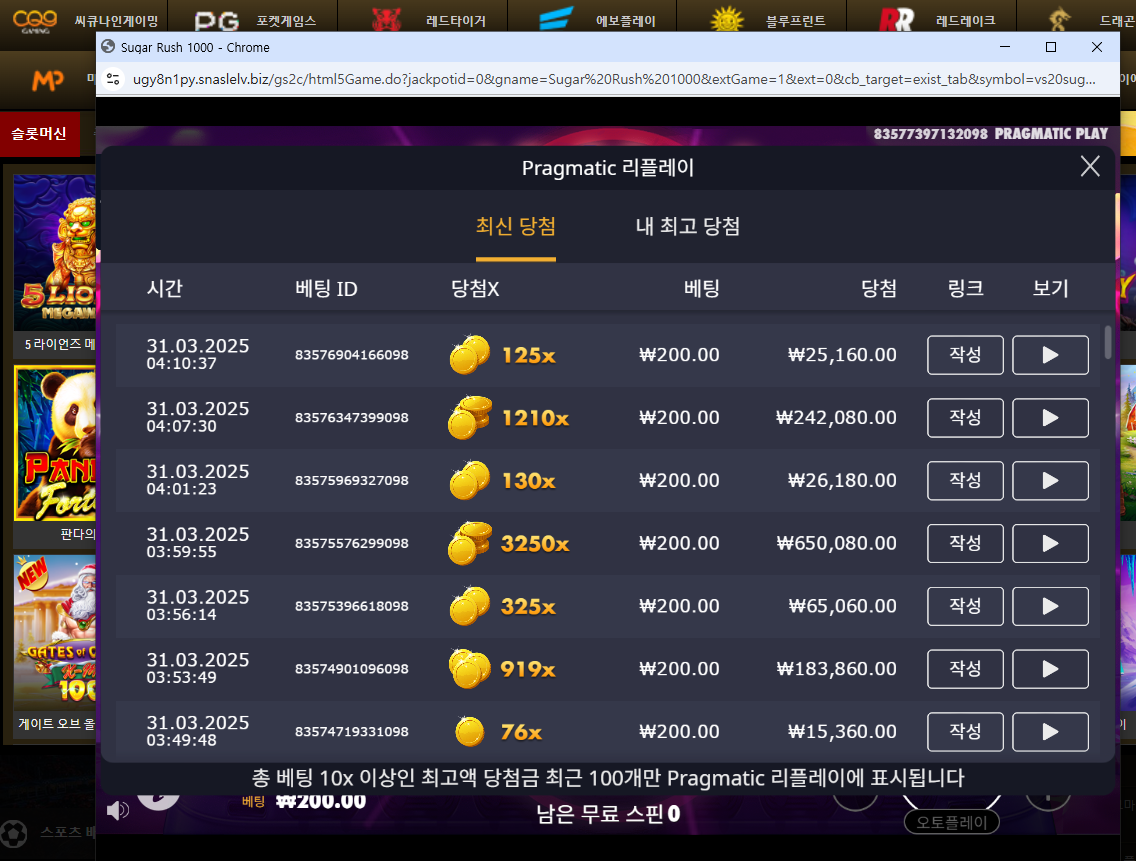Select bet ID 83574901096098
The image size is (1136, 861).
click(351, 669)
